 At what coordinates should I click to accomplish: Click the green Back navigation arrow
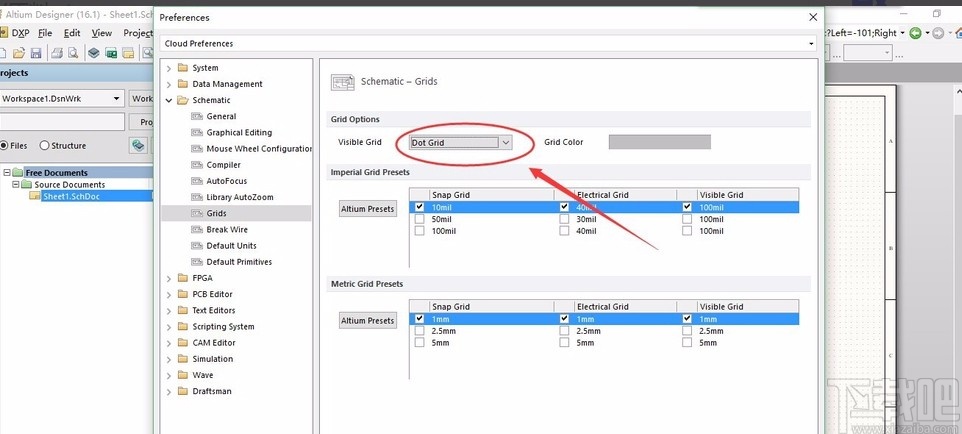tap(915, 33)
